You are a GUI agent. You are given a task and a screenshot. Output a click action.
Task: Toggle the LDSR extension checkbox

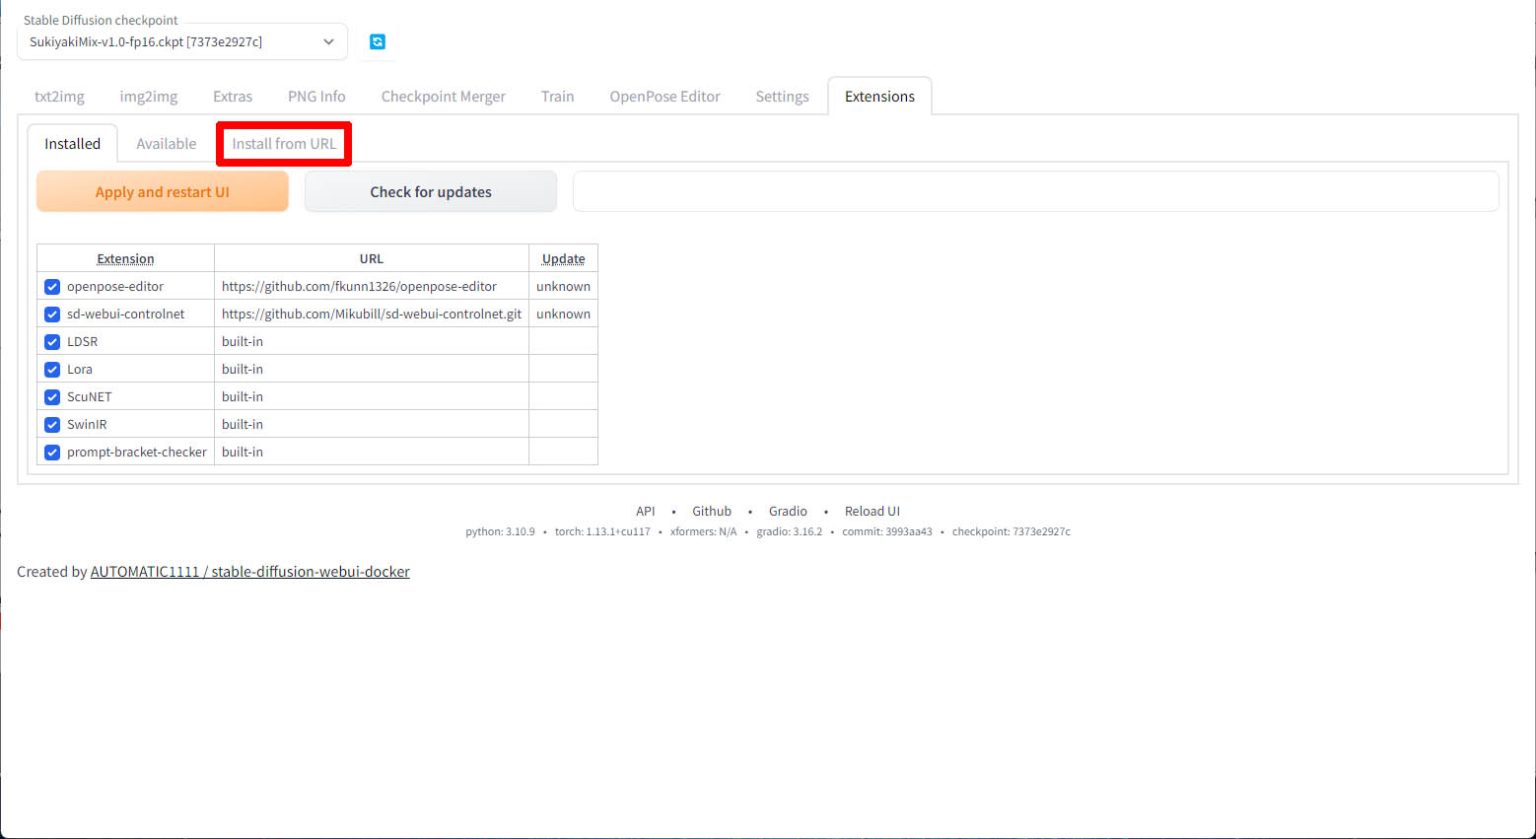pos(53,342)
